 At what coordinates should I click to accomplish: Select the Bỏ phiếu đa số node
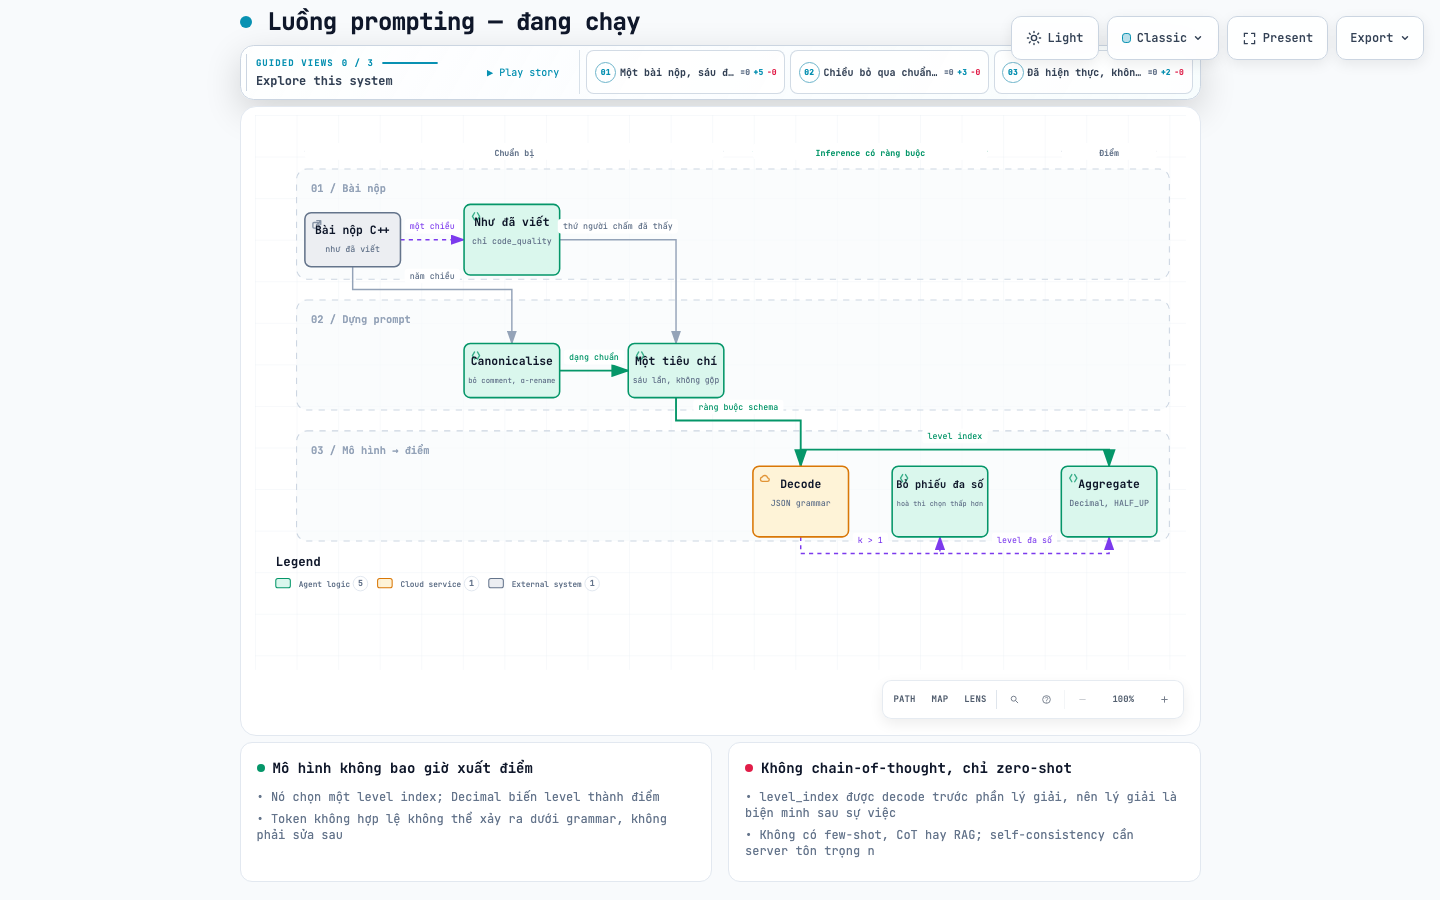pos(940,502)
